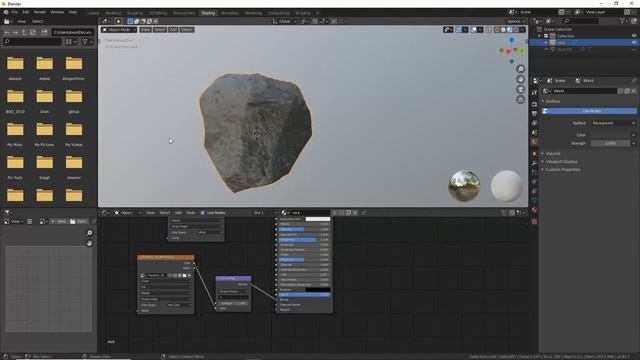Viewport: 640px width, 360px height.
Task: Toggle Collection visibility eye in outliner
Action: (634, 36)
